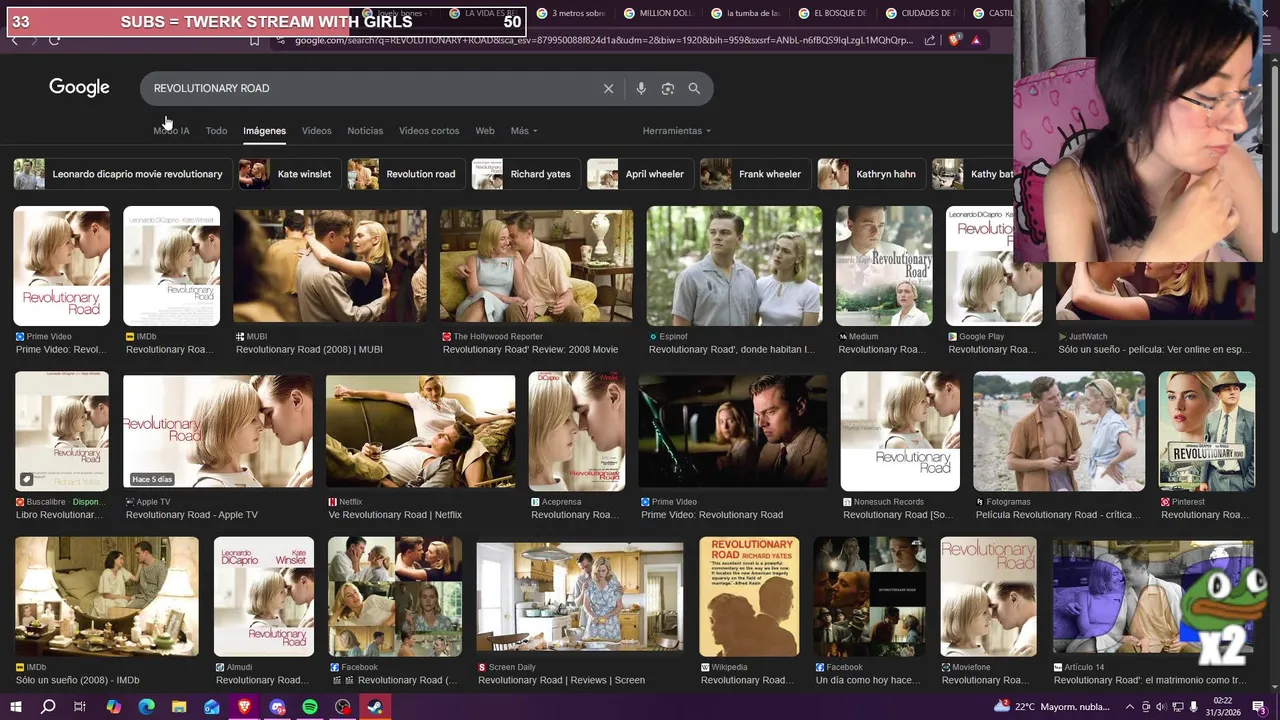Open the notification center icon
The image size is (1280, 720).
[x=1259, y=707]
